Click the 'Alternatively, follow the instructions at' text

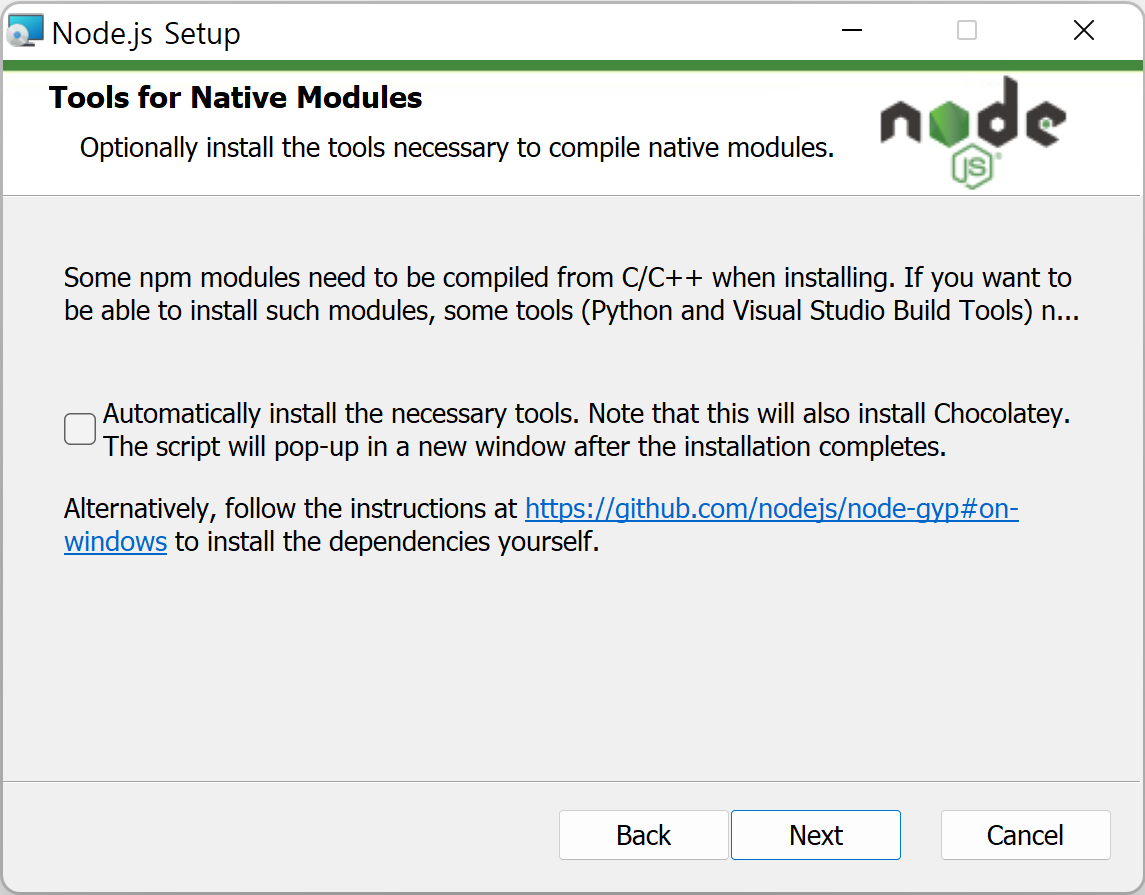point(291,509)
